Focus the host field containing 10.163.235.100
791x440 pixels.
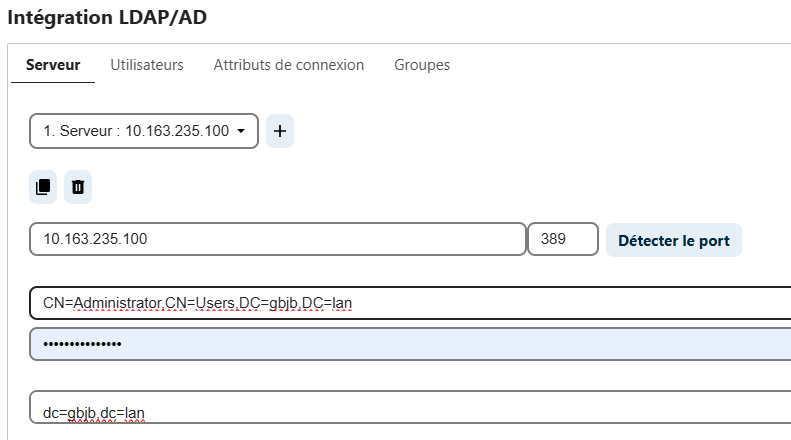(278, 239)
